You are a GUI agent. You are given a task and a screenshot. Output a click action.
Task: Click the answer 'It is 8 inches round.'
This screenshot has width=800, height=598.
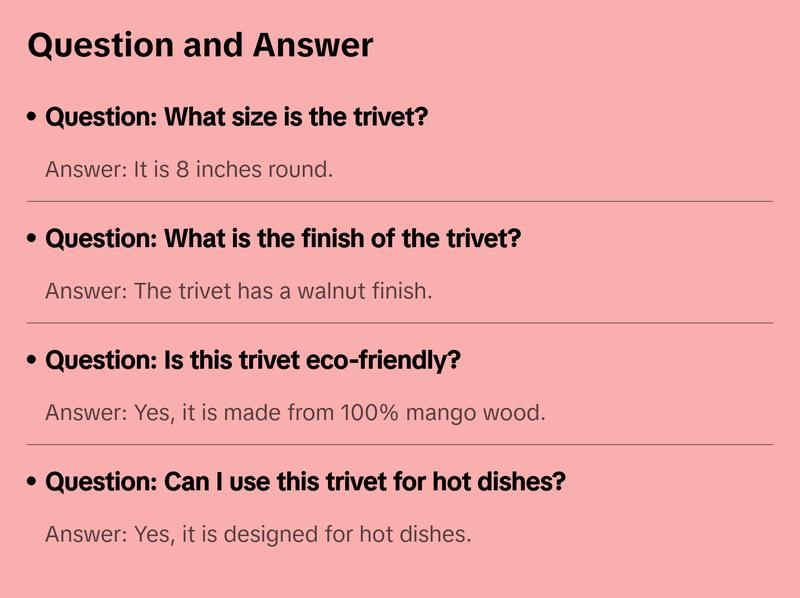189,169
